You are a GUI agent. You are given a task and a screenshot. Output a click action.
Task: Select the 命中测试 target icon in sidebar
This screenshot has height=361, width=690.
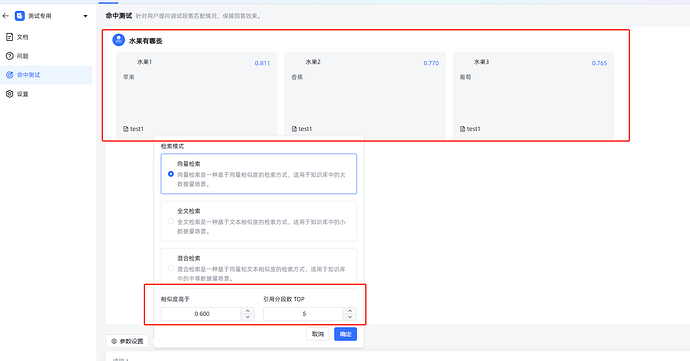[x=9, y=75]
